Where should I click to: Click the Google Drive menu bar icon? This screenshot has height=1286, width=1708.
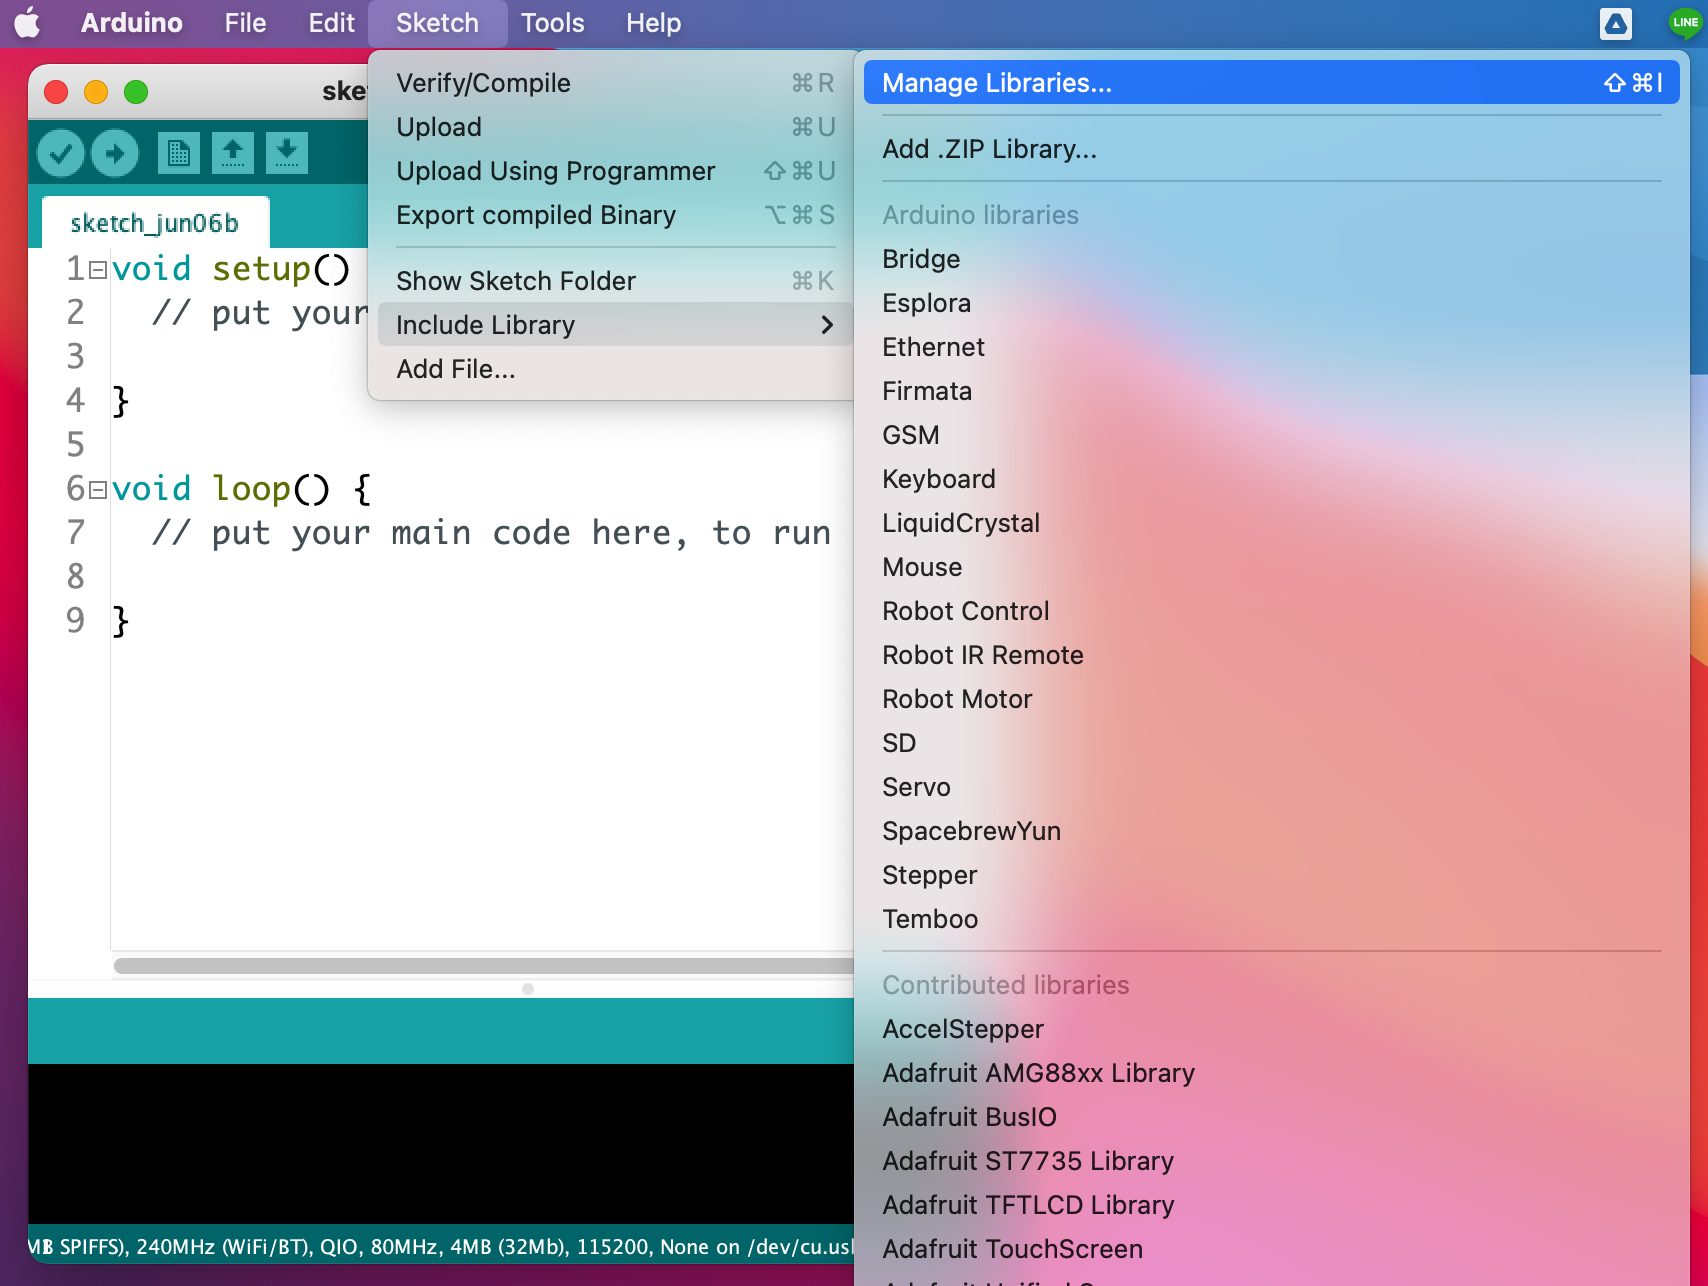[x=1616, y=23]
